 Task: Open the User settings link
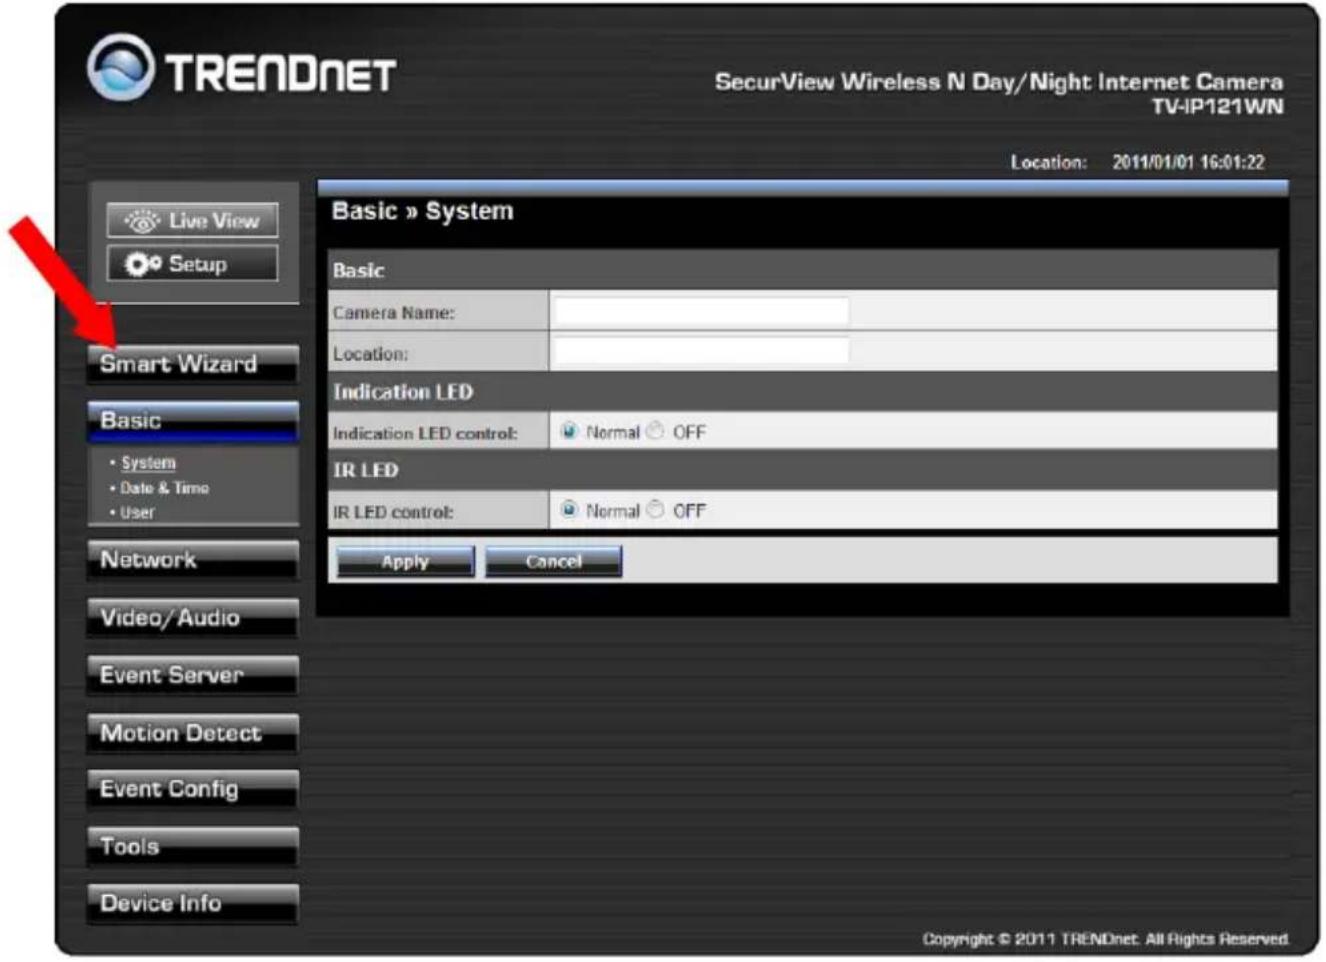pyautogui.click(x=137, y=512)
